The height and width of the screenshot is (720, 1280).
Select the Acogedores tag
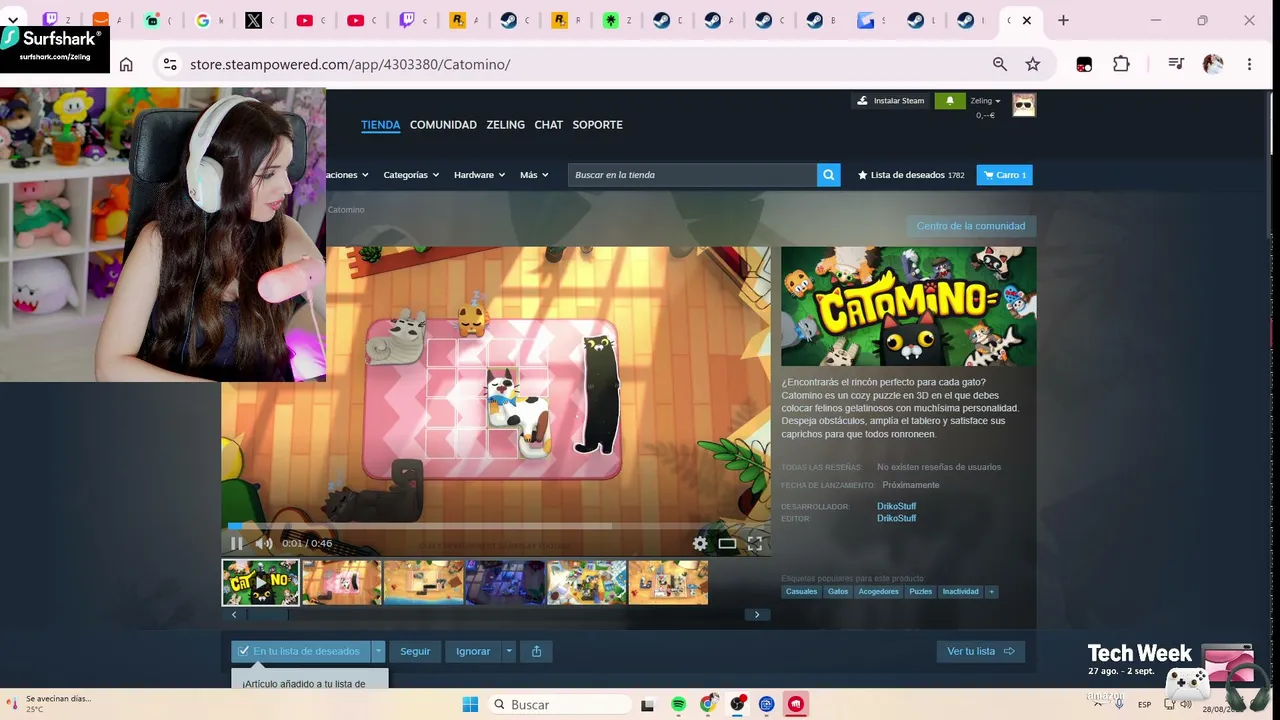pyautogui.click(x=879, y=592)
